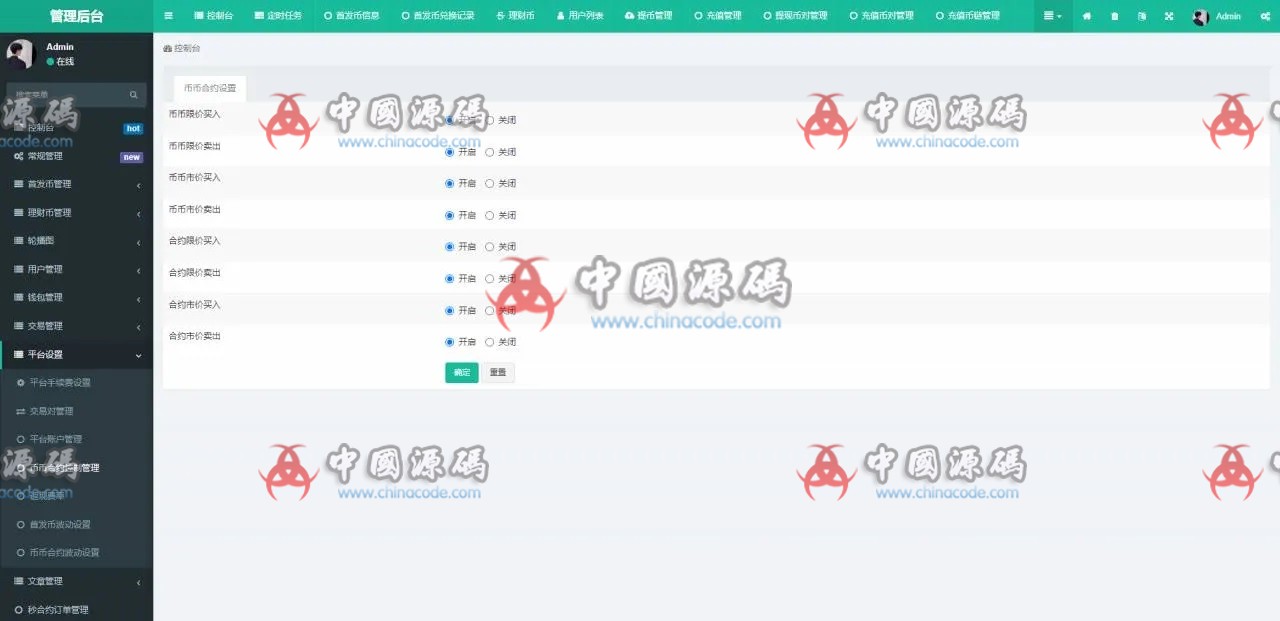Expand the 首发币管理 sidebar menu

tap(76, 184)
